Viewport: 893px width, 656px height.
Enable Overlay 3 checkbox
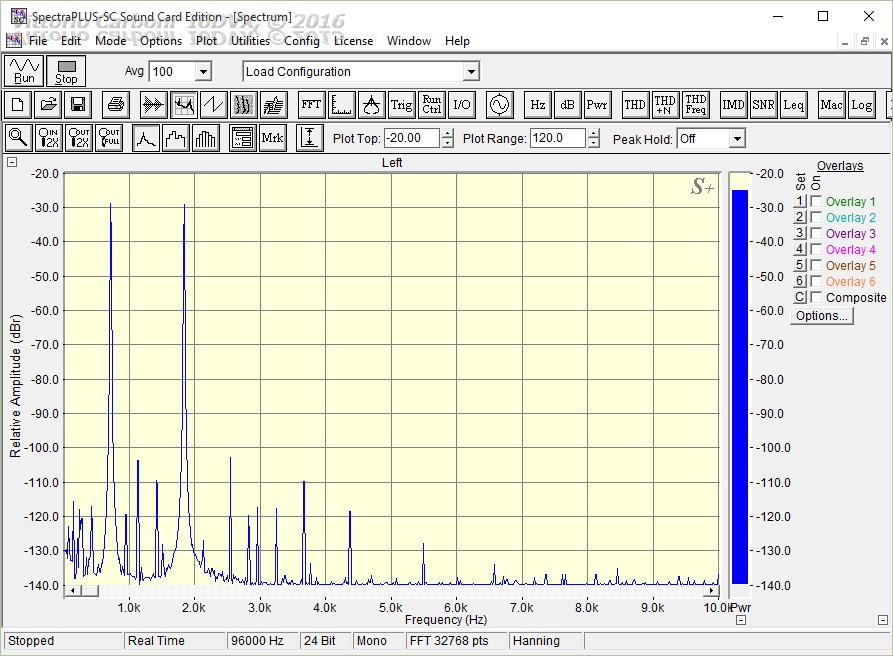click(x=816, y=233)
